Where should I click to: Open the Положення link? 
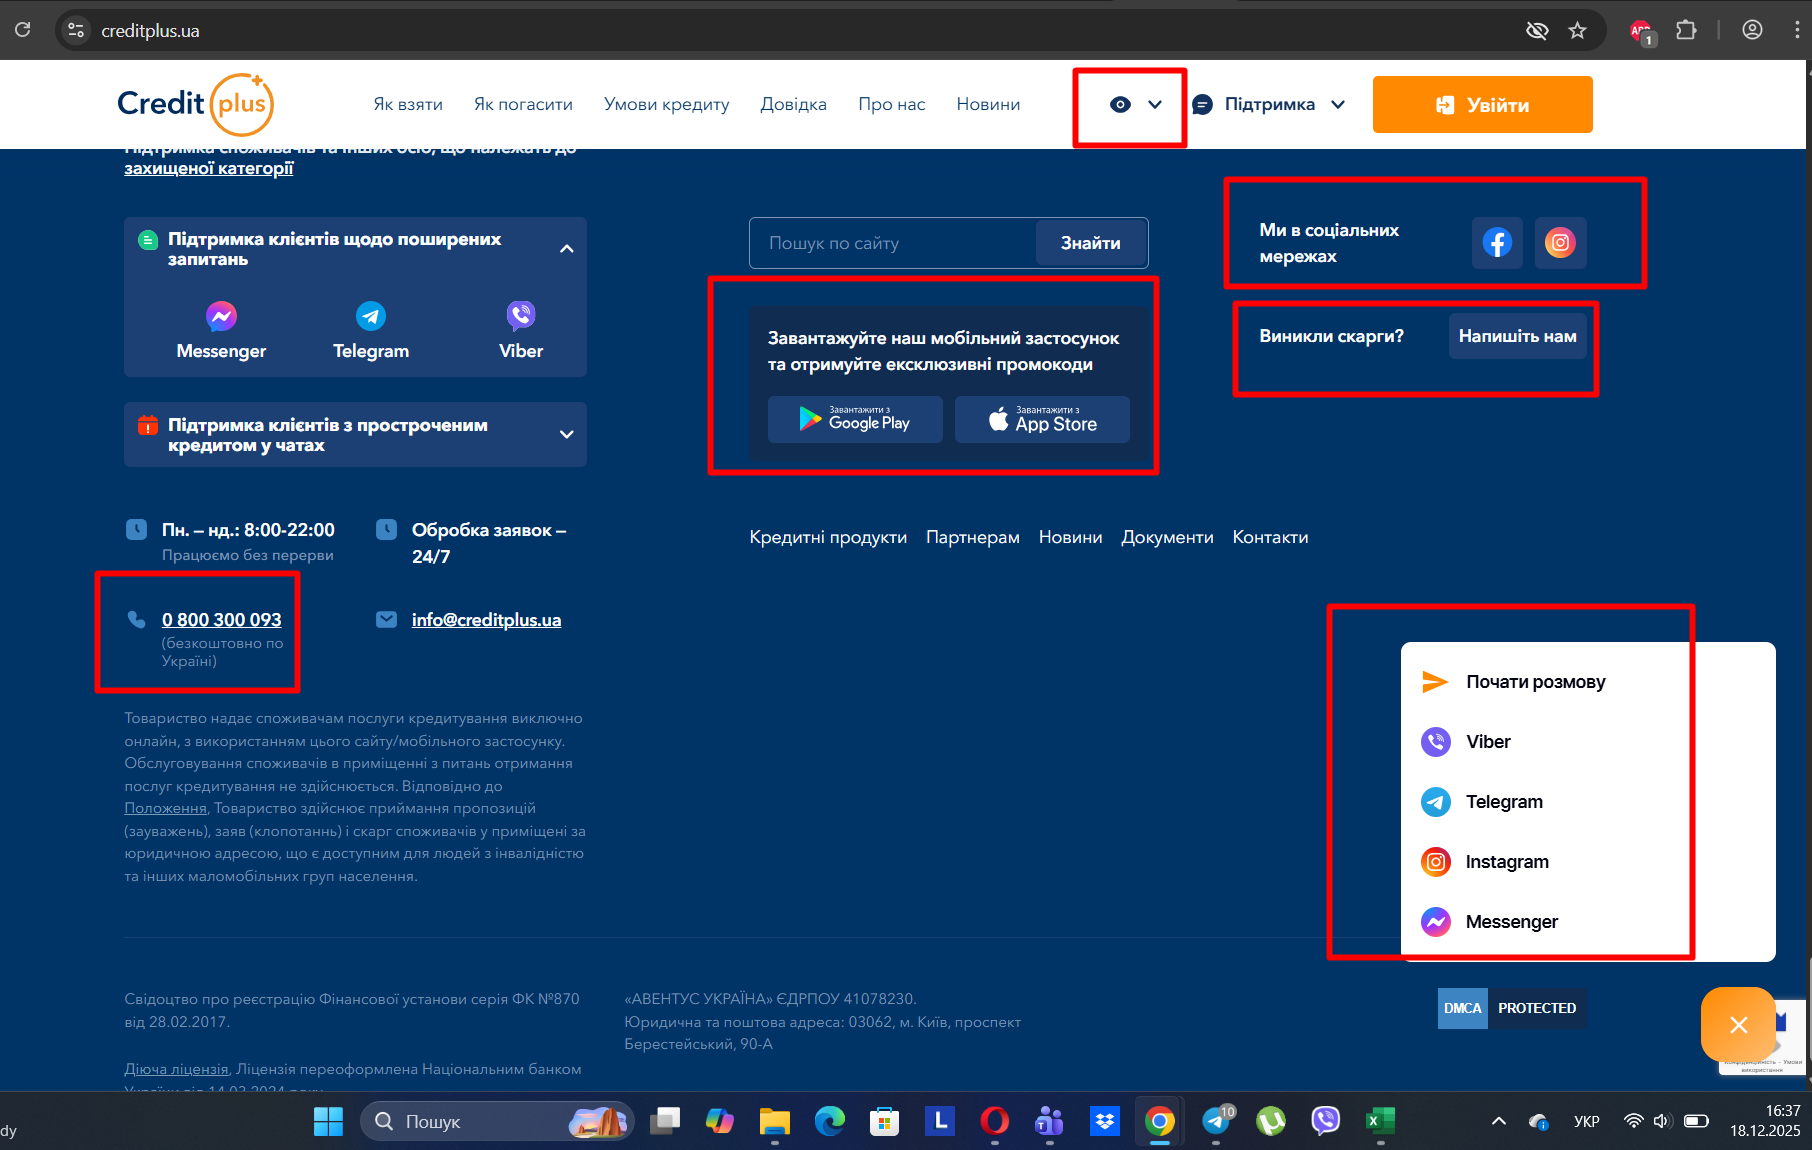(165, 808)
